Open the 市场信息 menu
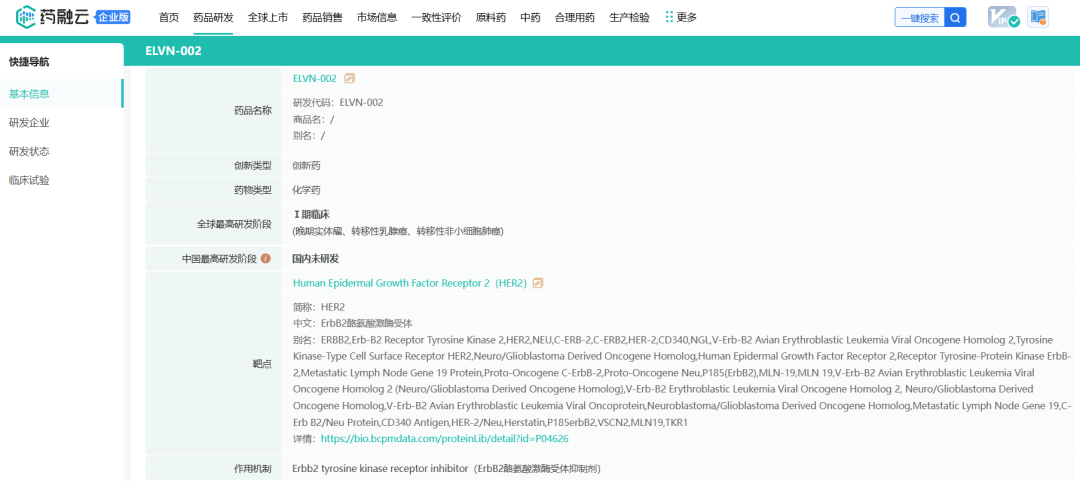The image size is (1080, 481). [x=377, y=18]
